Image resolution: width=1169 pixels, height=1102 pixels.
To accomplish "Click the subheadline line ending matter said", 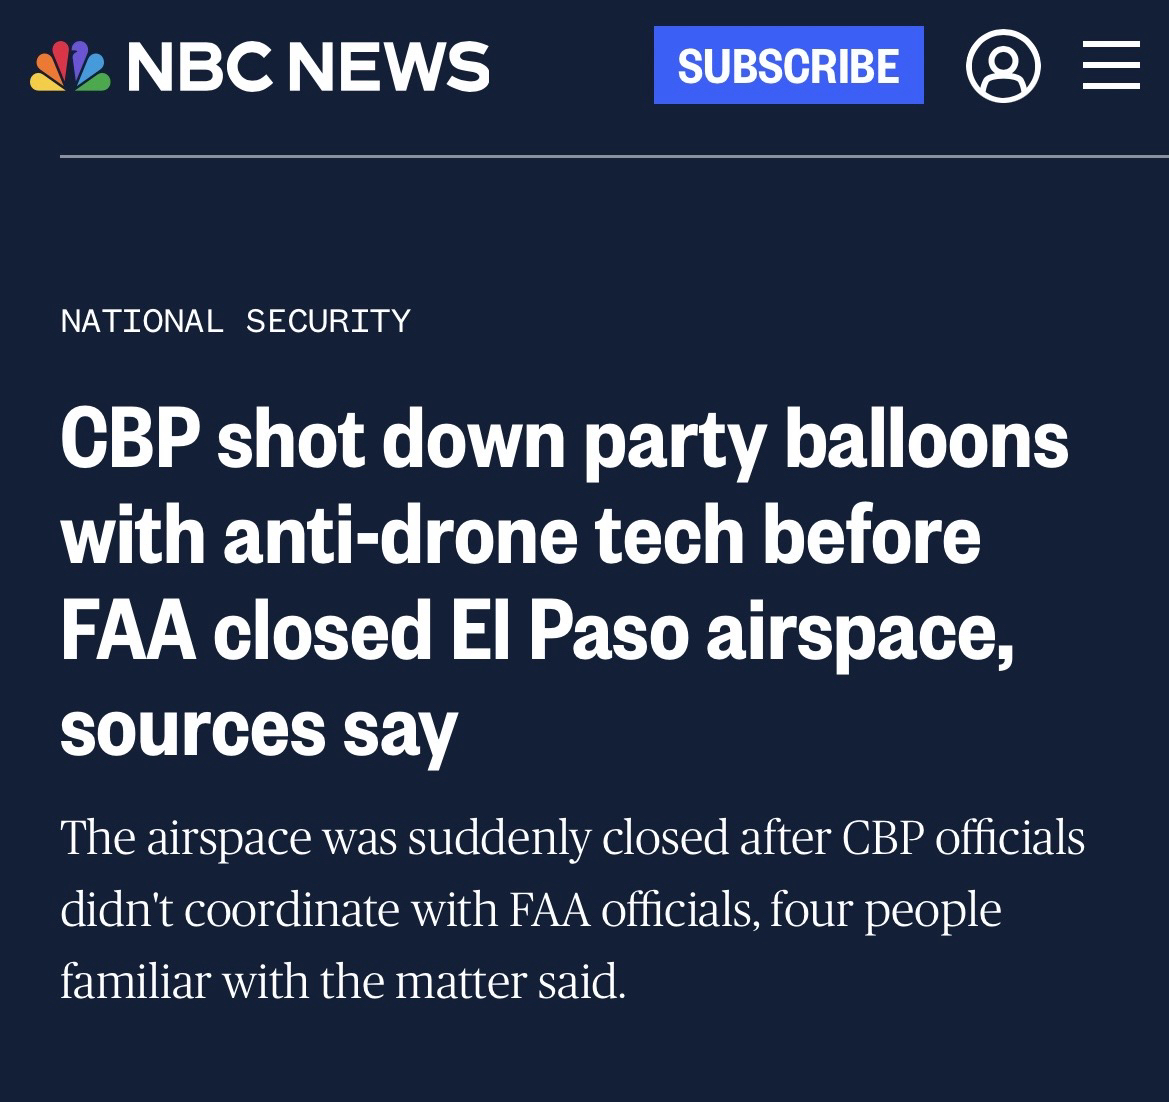I will pyautogui.click(x=342, y=982).
